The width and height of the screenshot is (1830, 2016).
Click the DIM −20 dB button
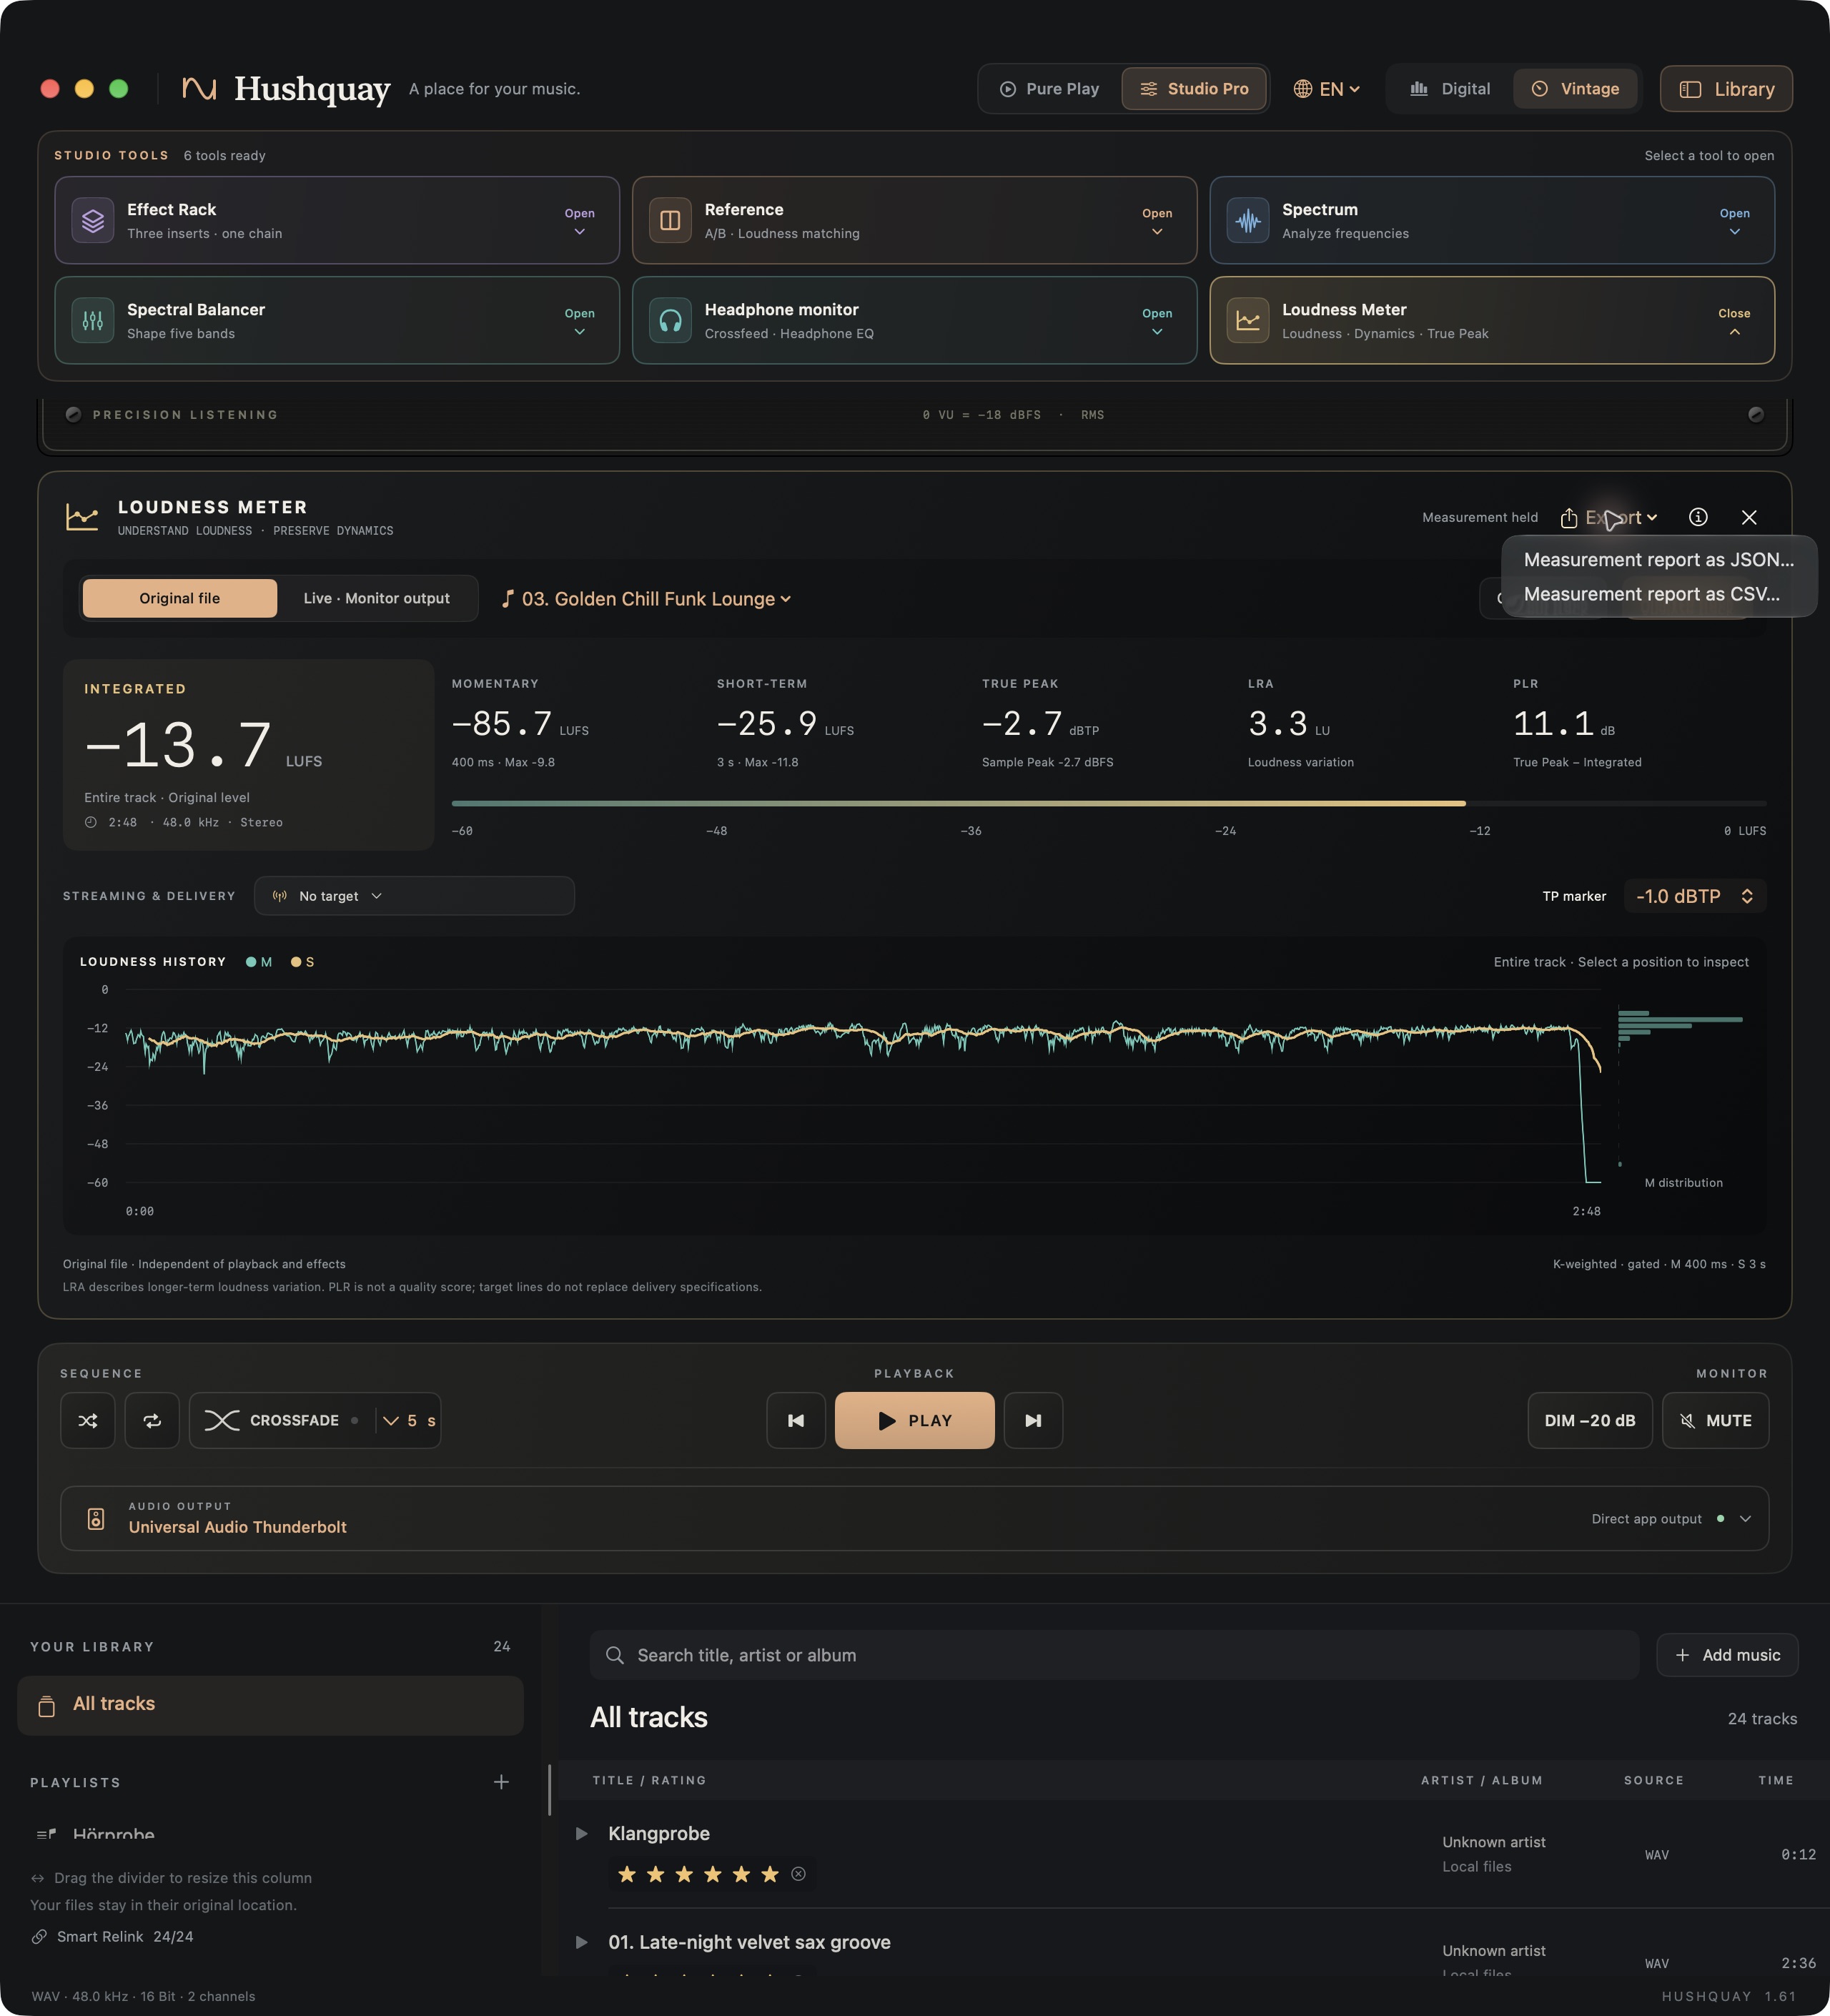[x=1589, y=1421]
